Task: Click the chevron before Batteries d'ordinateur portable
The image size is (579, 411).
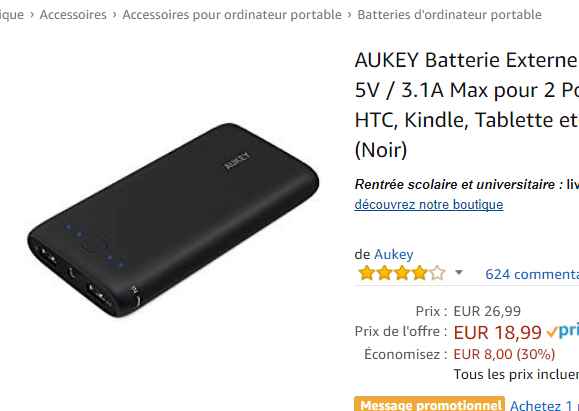Action: (349, 15)
